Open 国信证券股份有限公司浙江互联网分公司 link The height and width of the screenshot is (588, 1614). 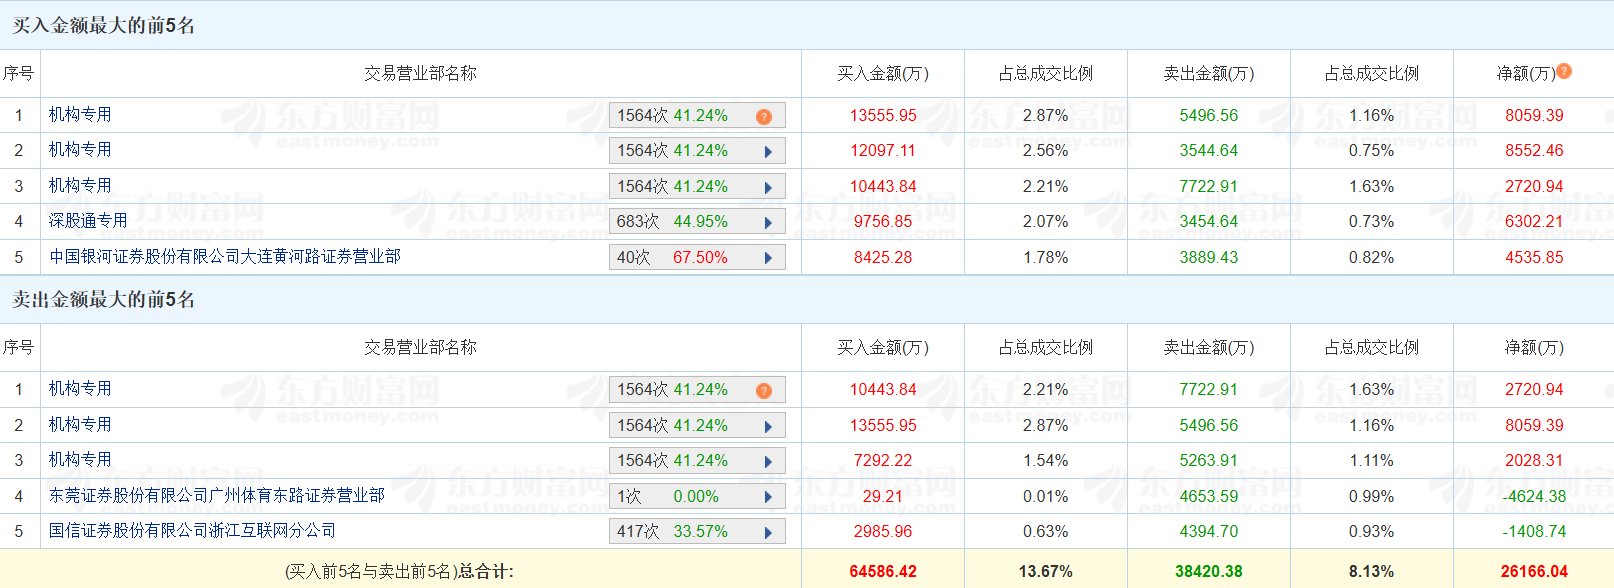pos(192,530)
